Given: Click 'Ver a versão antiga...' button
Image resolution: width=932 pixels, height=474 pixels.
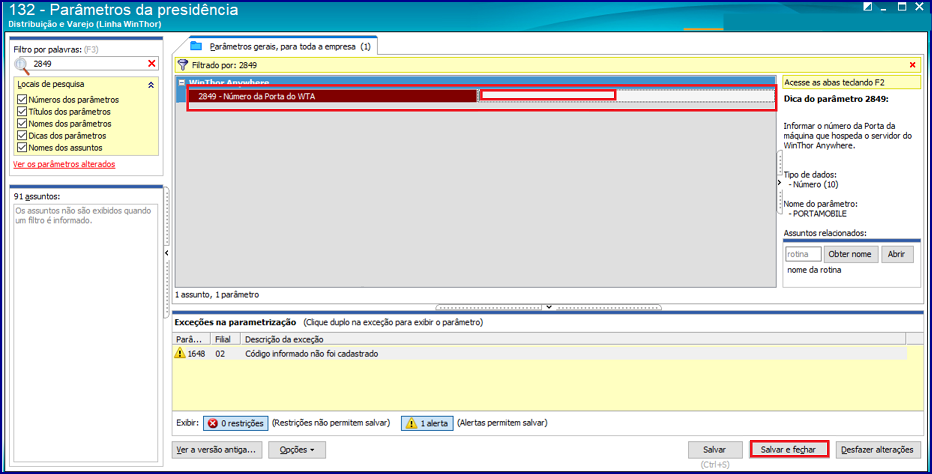Looking at the screenshot, I should pos(218,450).
